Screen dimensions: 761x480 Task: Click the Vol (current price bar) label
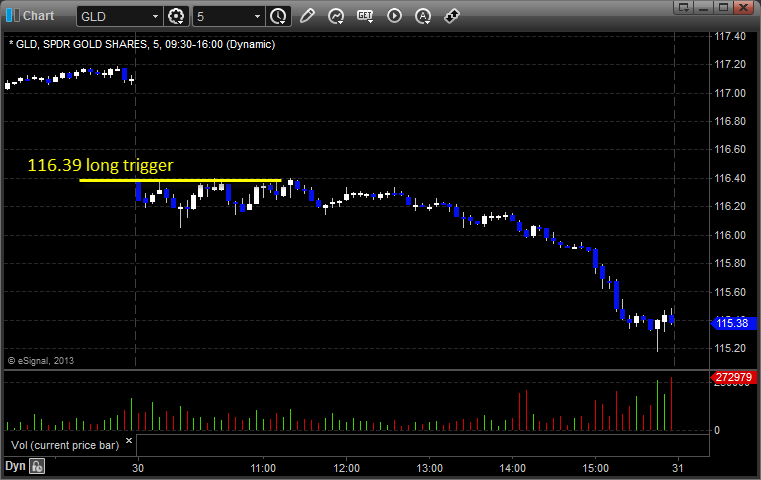point(65,445)
